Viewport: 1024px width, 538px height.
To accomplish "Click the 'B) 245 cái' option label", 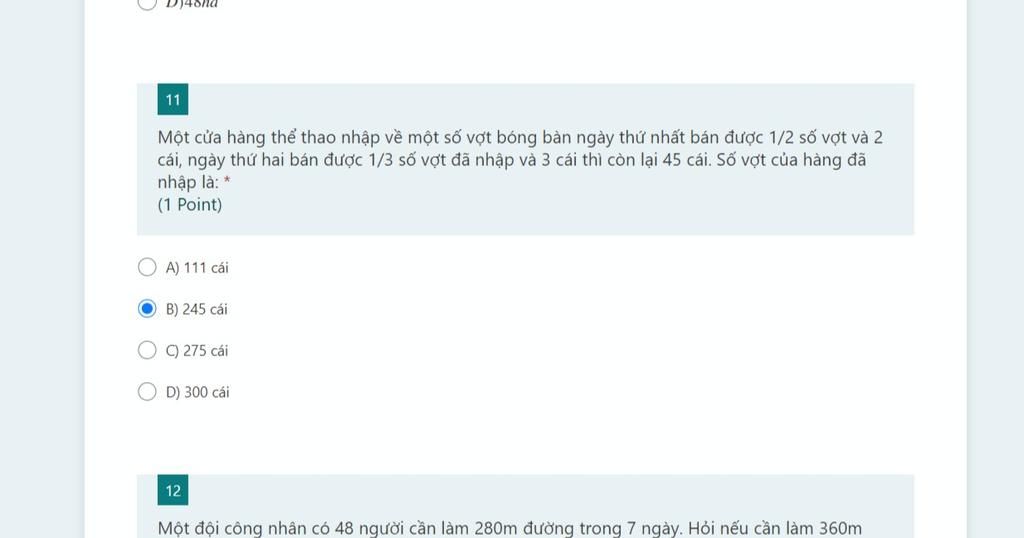I will pyautogui.click(x=197, y=309).
